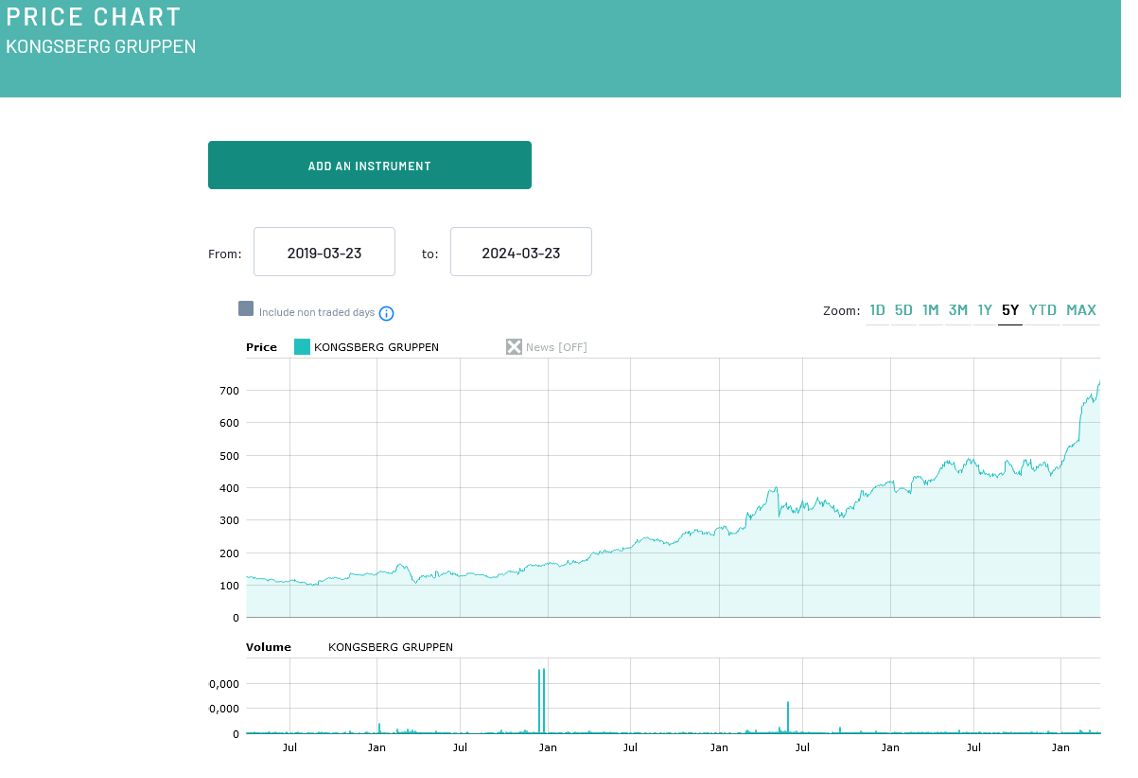Open the non traded days info icon
The height and width of the screenshot is (778, 1138).
(386, 313)
